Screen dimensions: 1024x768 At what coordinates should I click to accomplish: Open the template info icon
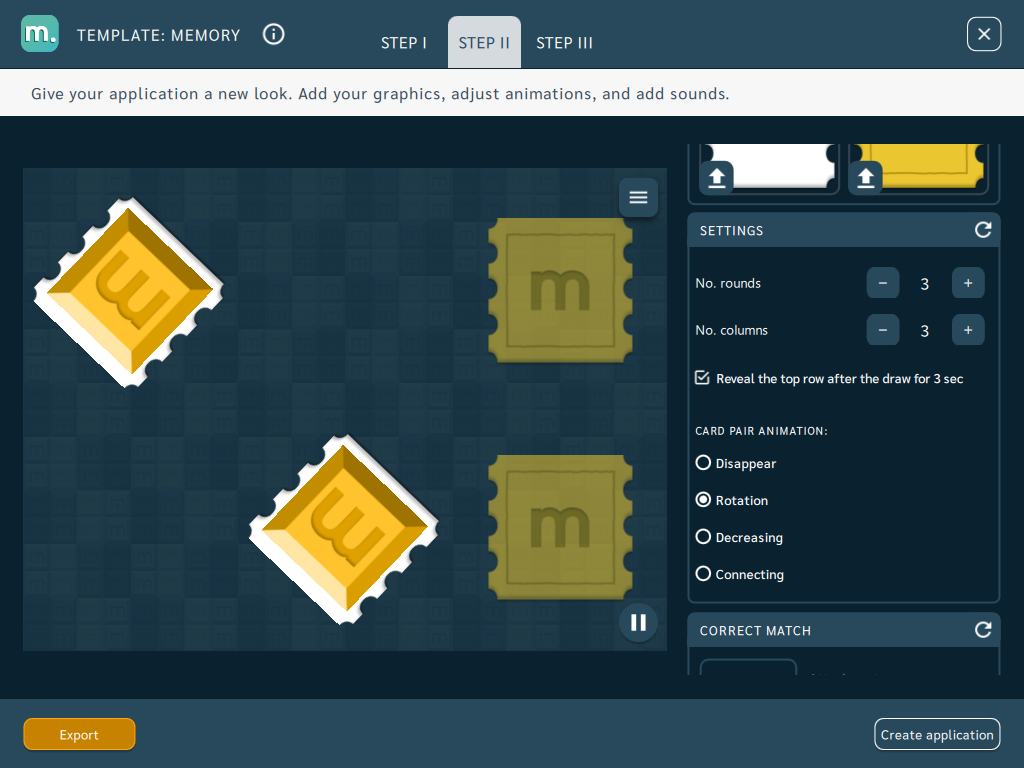pyautogui.click(x=274, y=34)
